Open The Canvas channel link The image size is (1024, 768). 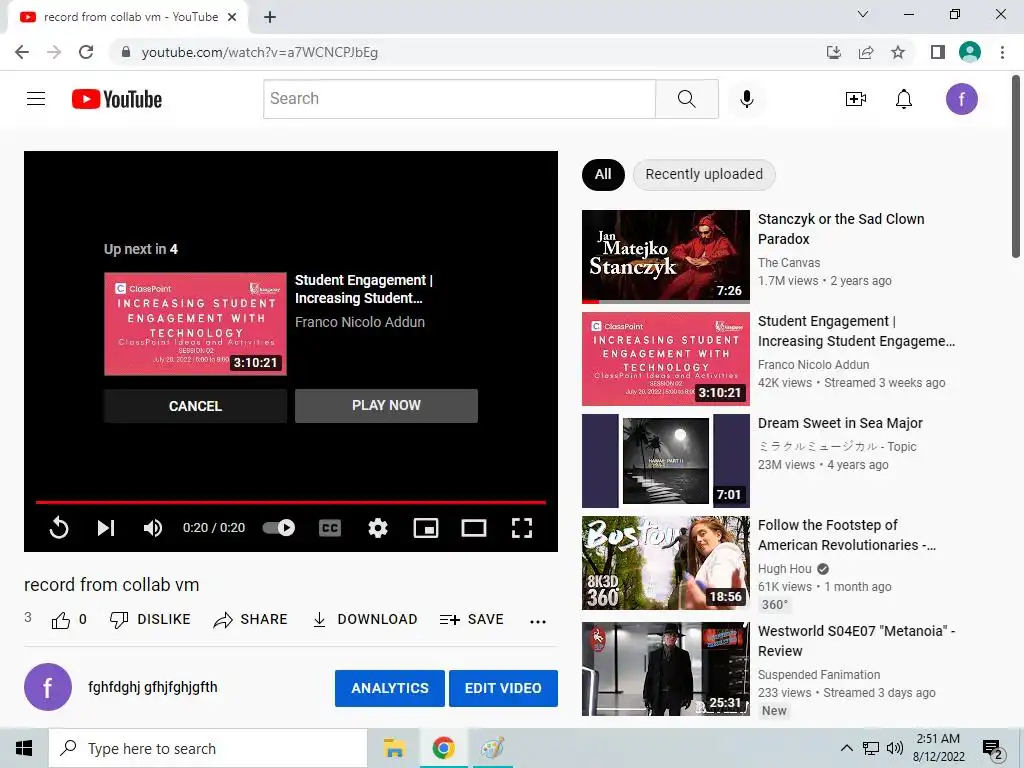coord(789,263)
